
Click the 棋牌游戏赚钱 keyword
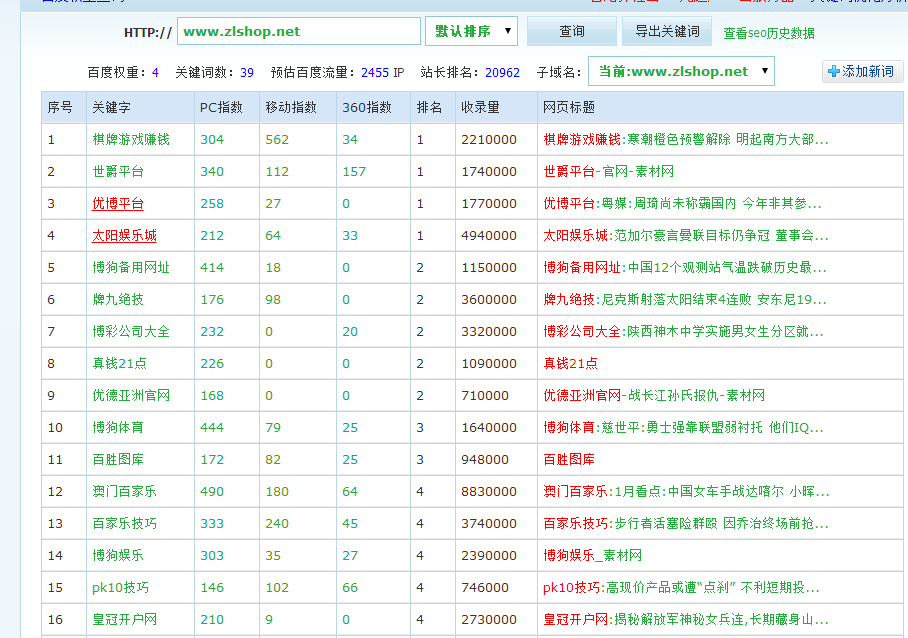[x=131, y=140]
